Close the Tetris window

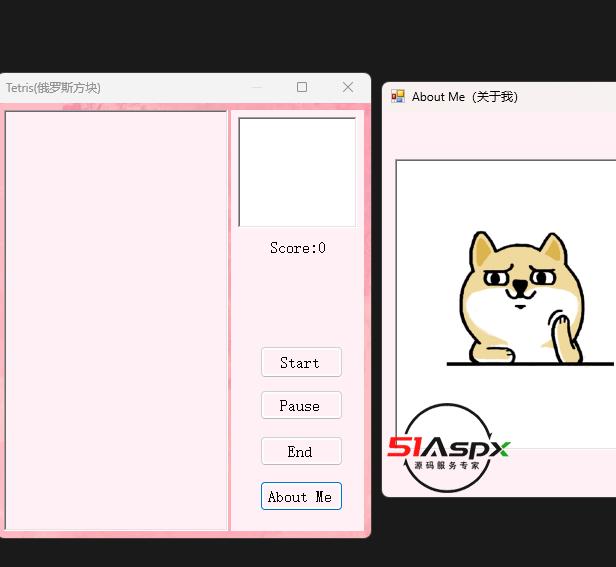click(x=348, y=87)
